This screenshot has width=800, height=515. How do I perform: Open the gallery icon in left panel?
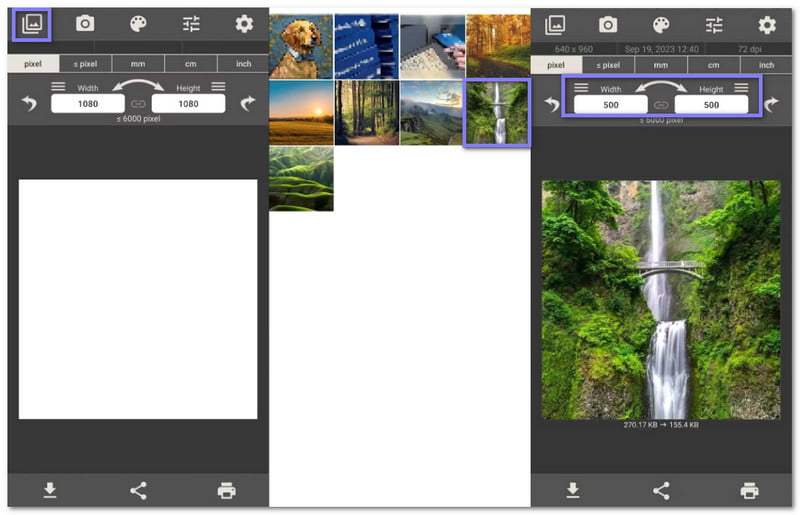[x=32, y=24]
